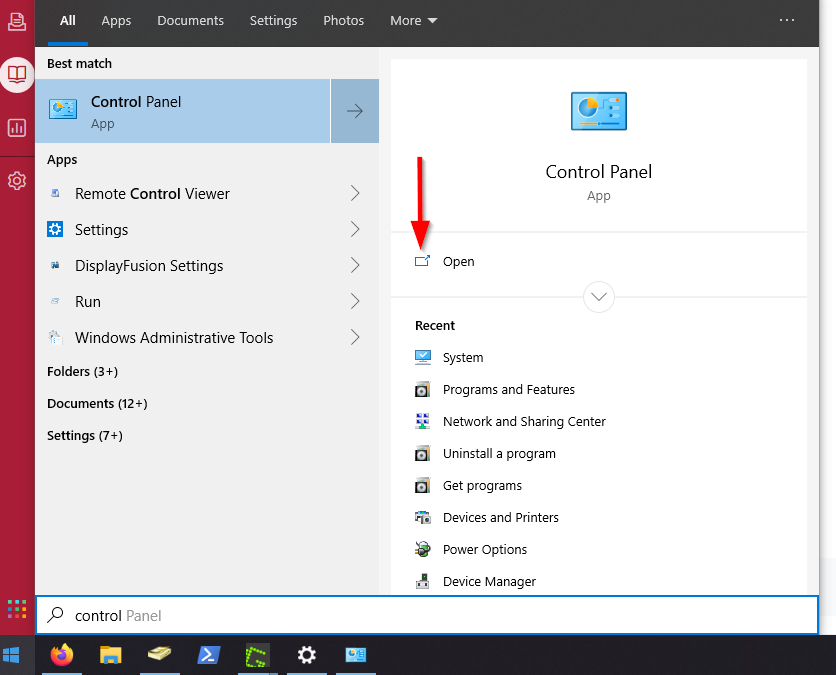Click the Uninstall a program icon
Image resolution: width=836 pixels, height=675 pixels.
[x=422, y=454]
